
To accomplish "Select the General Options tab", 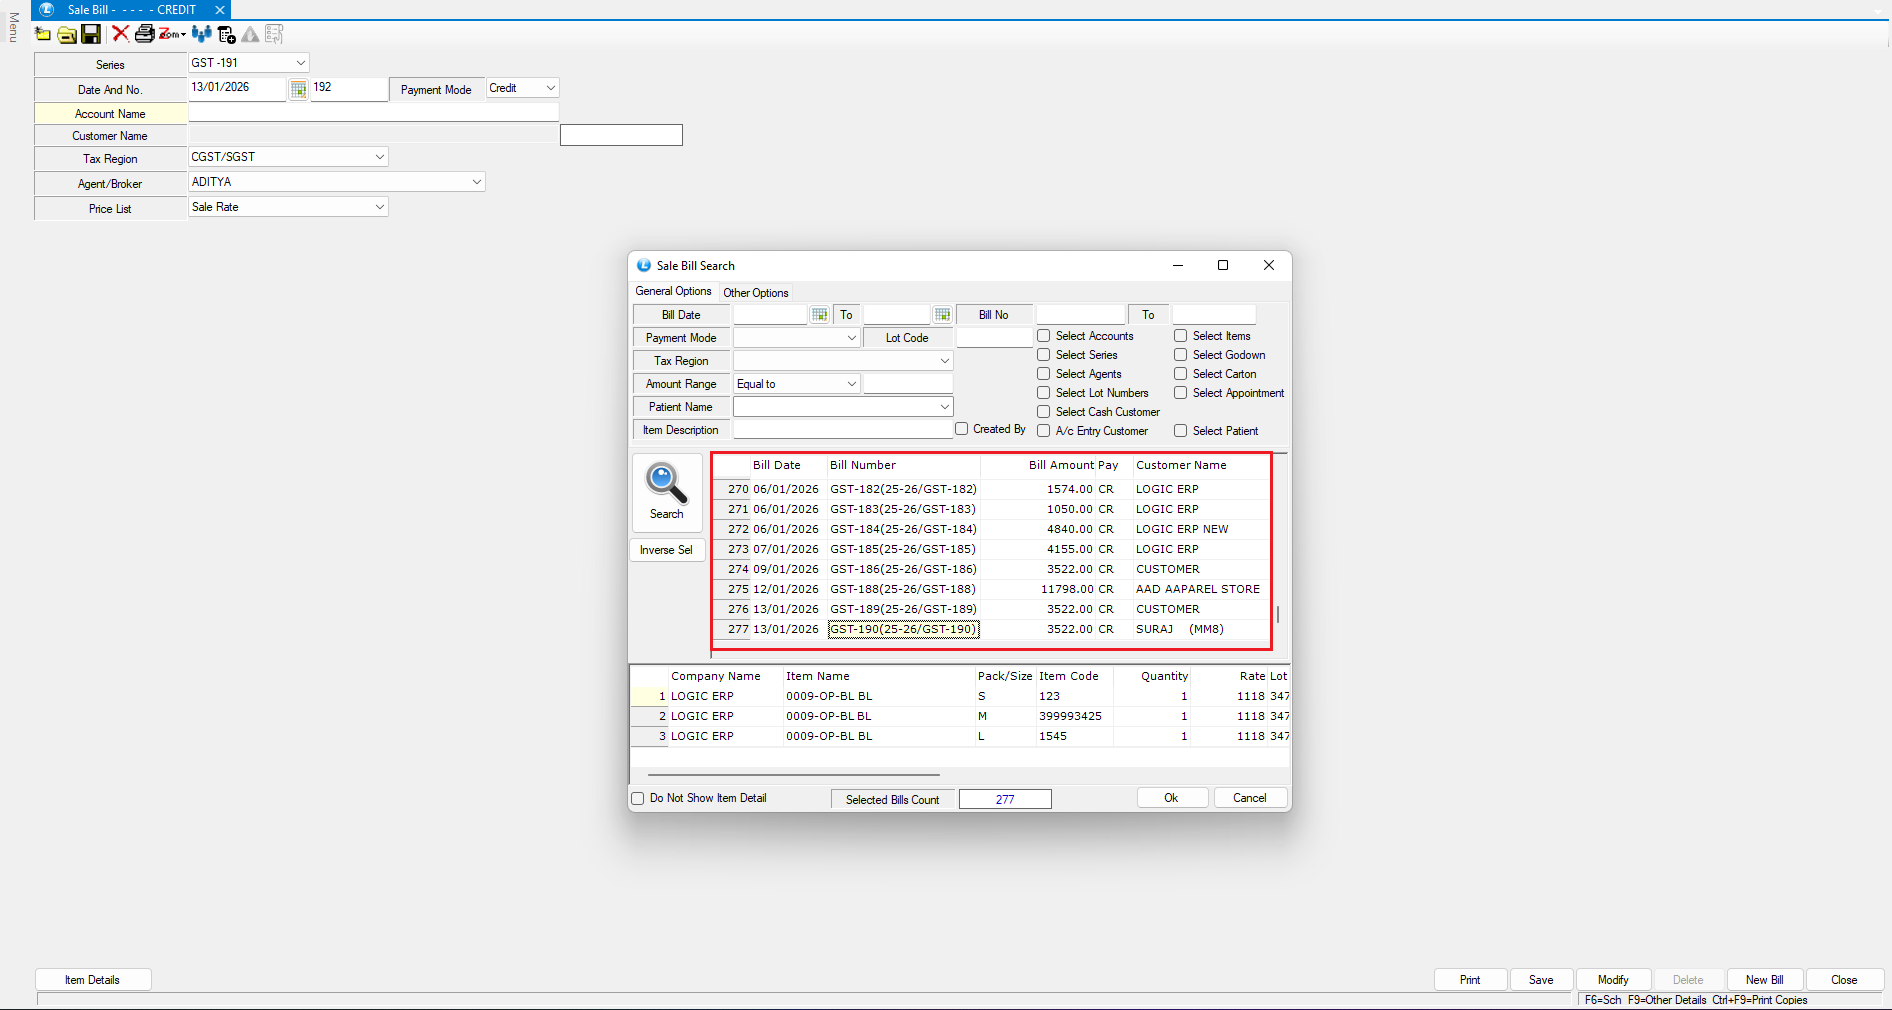I will [673, 291].
